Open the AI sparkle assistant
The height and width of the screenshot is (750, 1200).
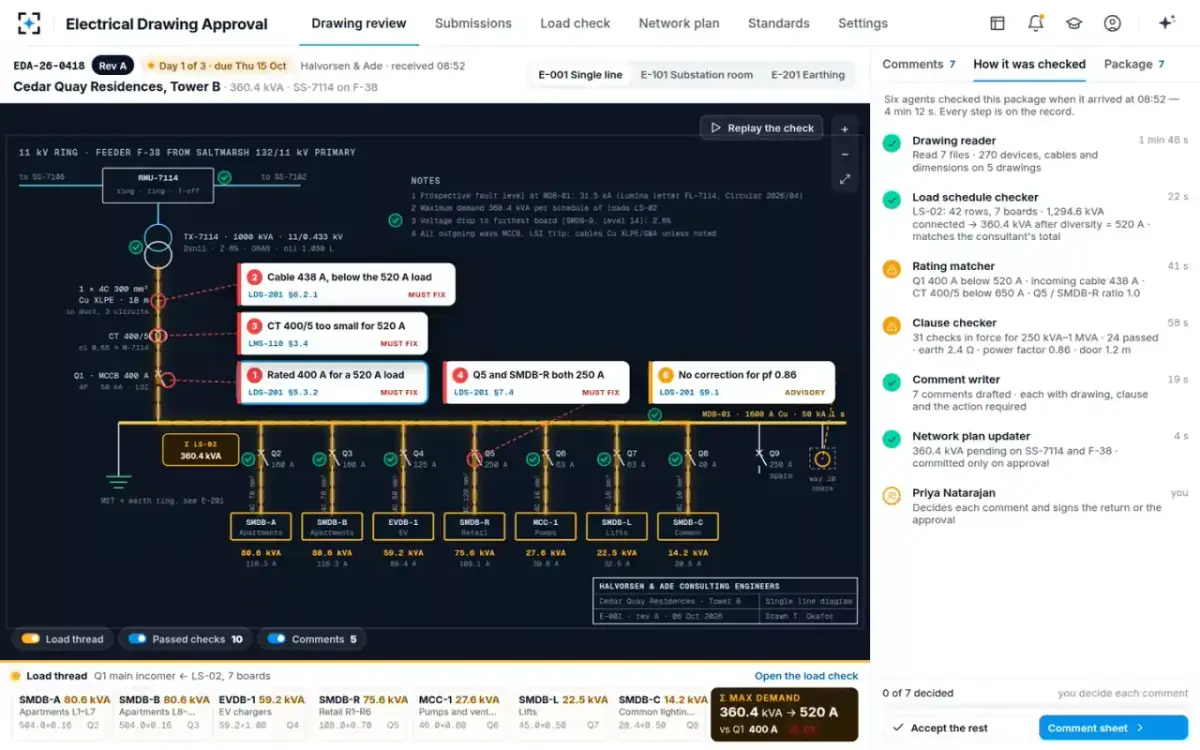(1166, 23)
